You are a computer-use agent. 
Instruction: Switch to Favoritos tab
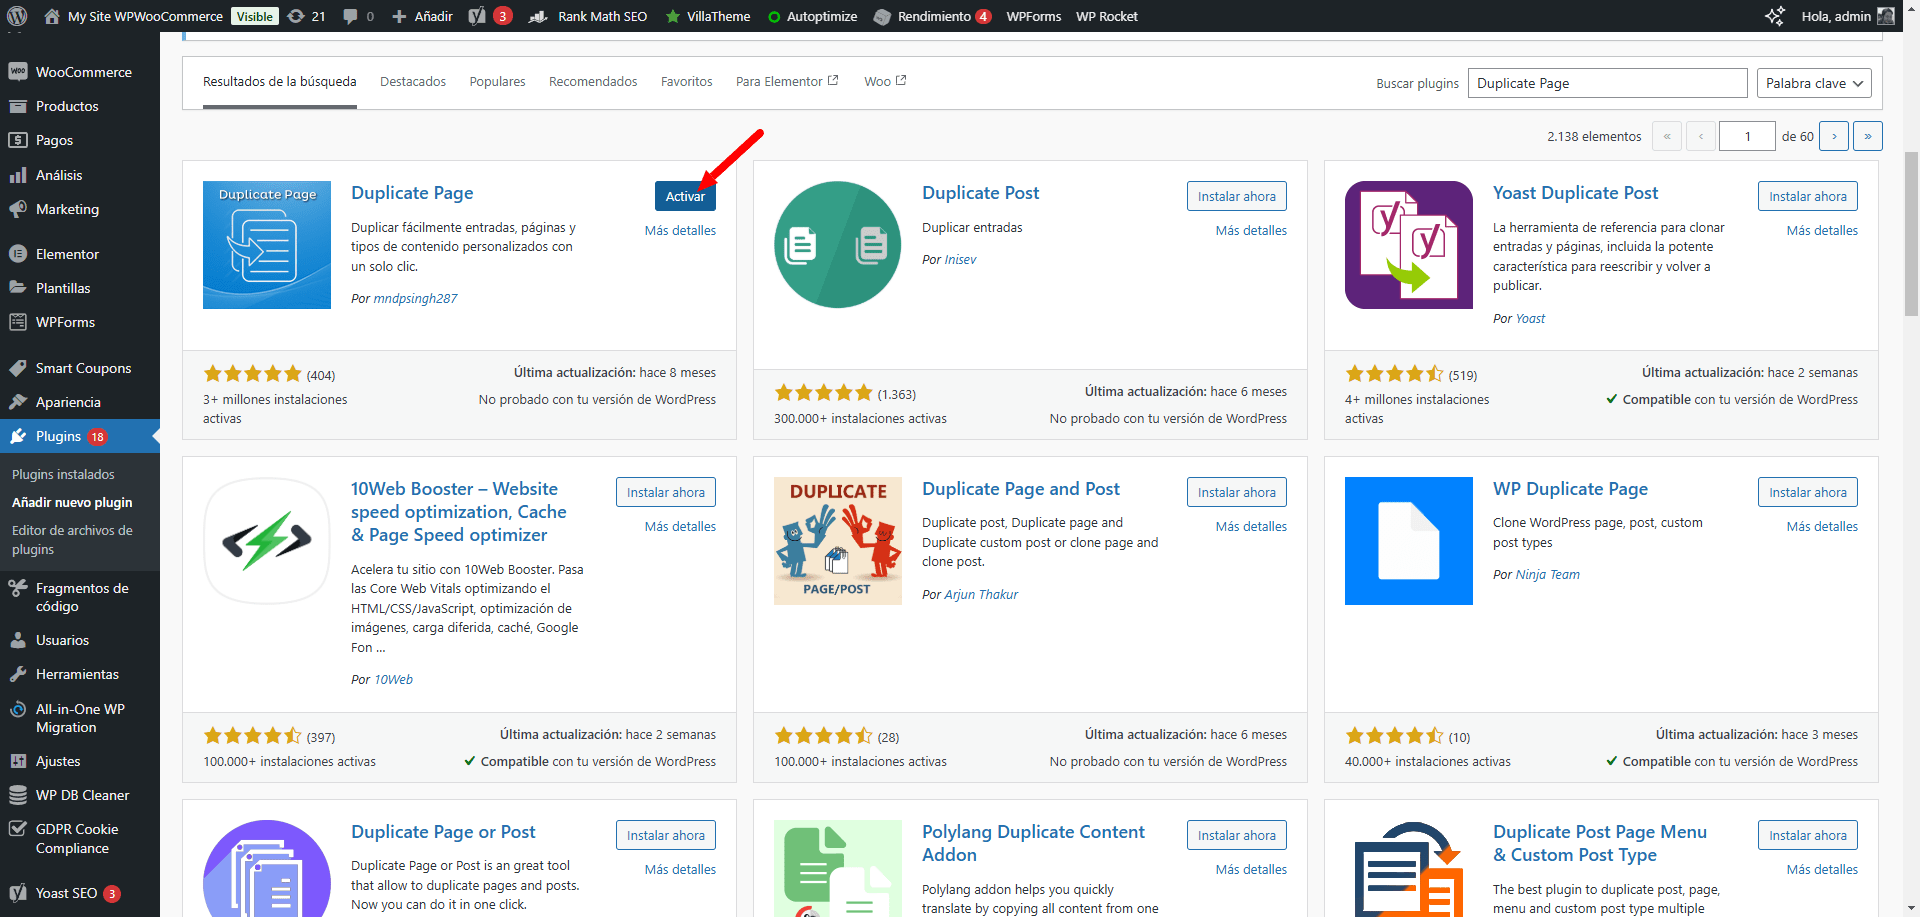686,82
